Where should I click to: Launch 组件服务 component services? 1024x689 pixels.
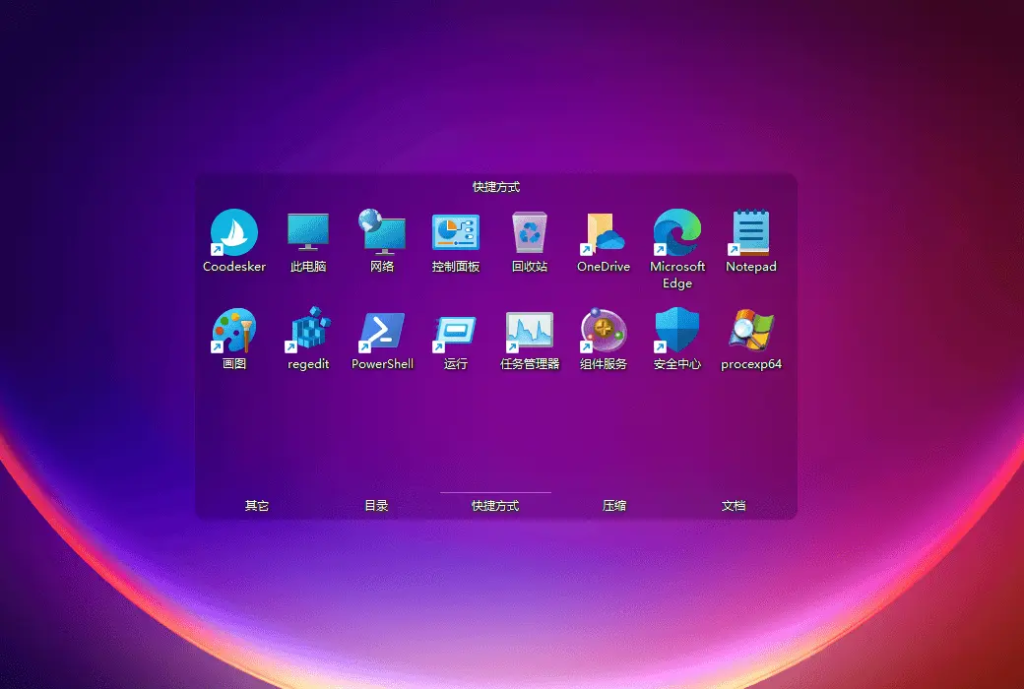(603, 330)
